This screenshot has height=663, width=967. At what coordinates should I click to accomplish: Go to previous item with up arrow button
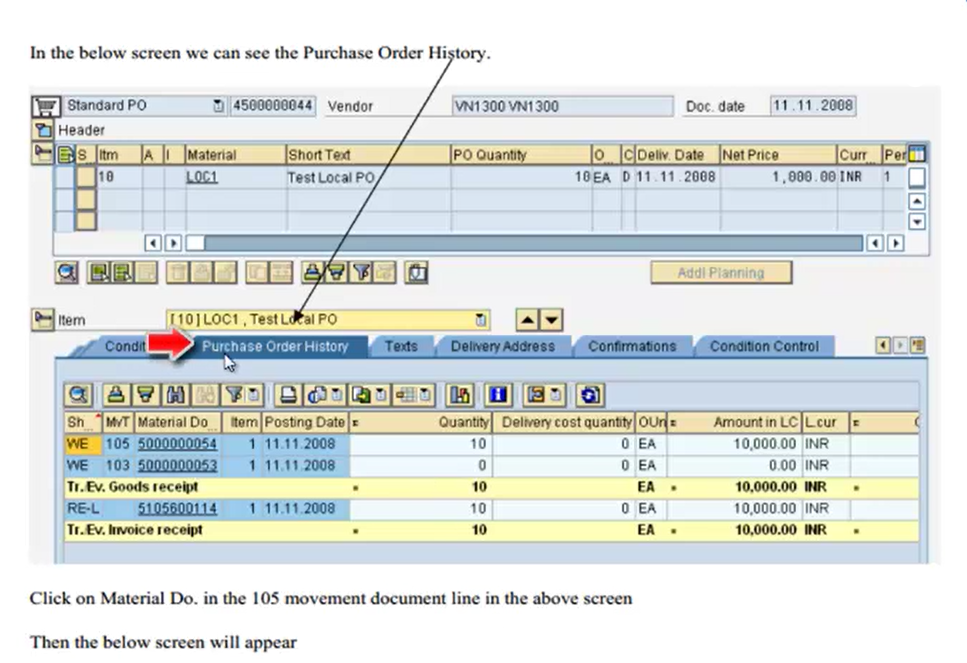click(x=527, y=319)
